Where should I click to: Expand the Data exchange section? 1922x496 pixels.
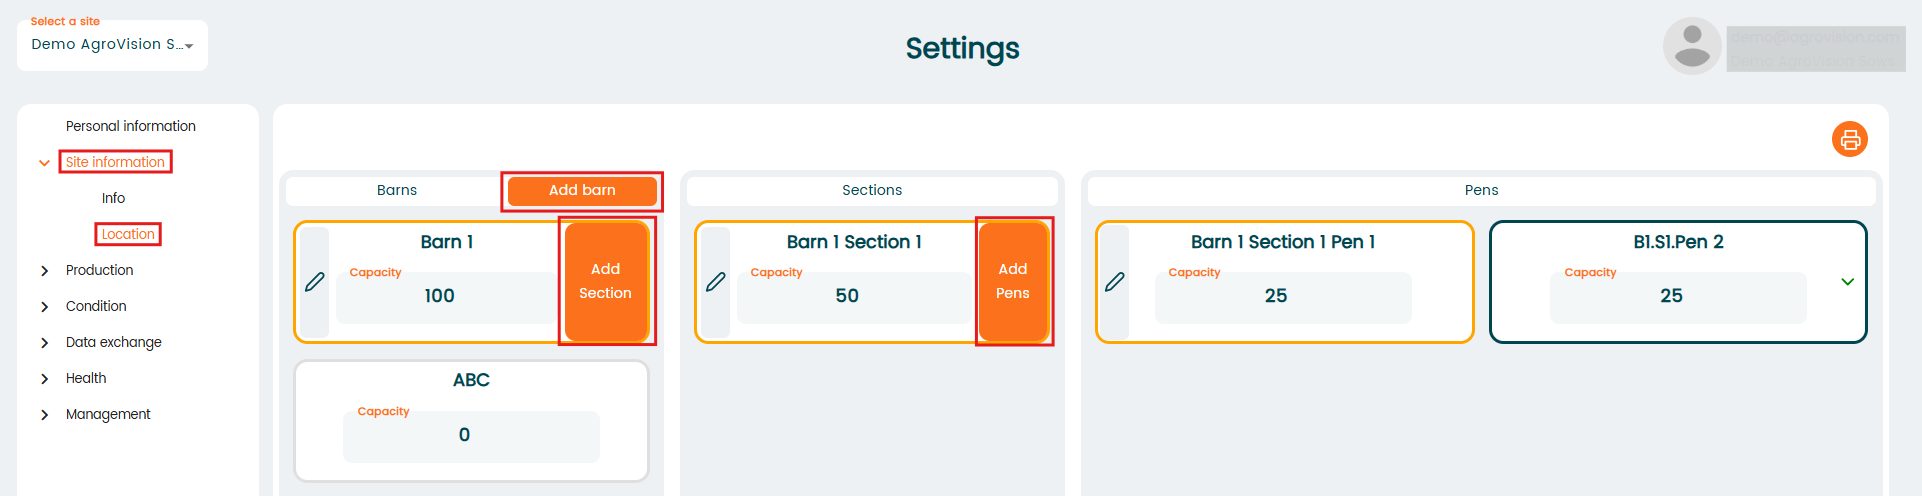[x=44, y=343]
